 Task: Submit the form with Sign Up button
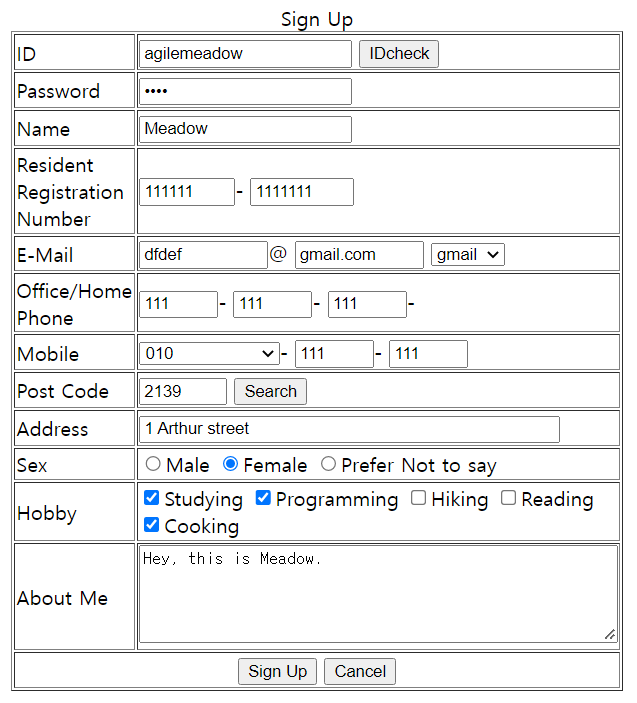277,671
